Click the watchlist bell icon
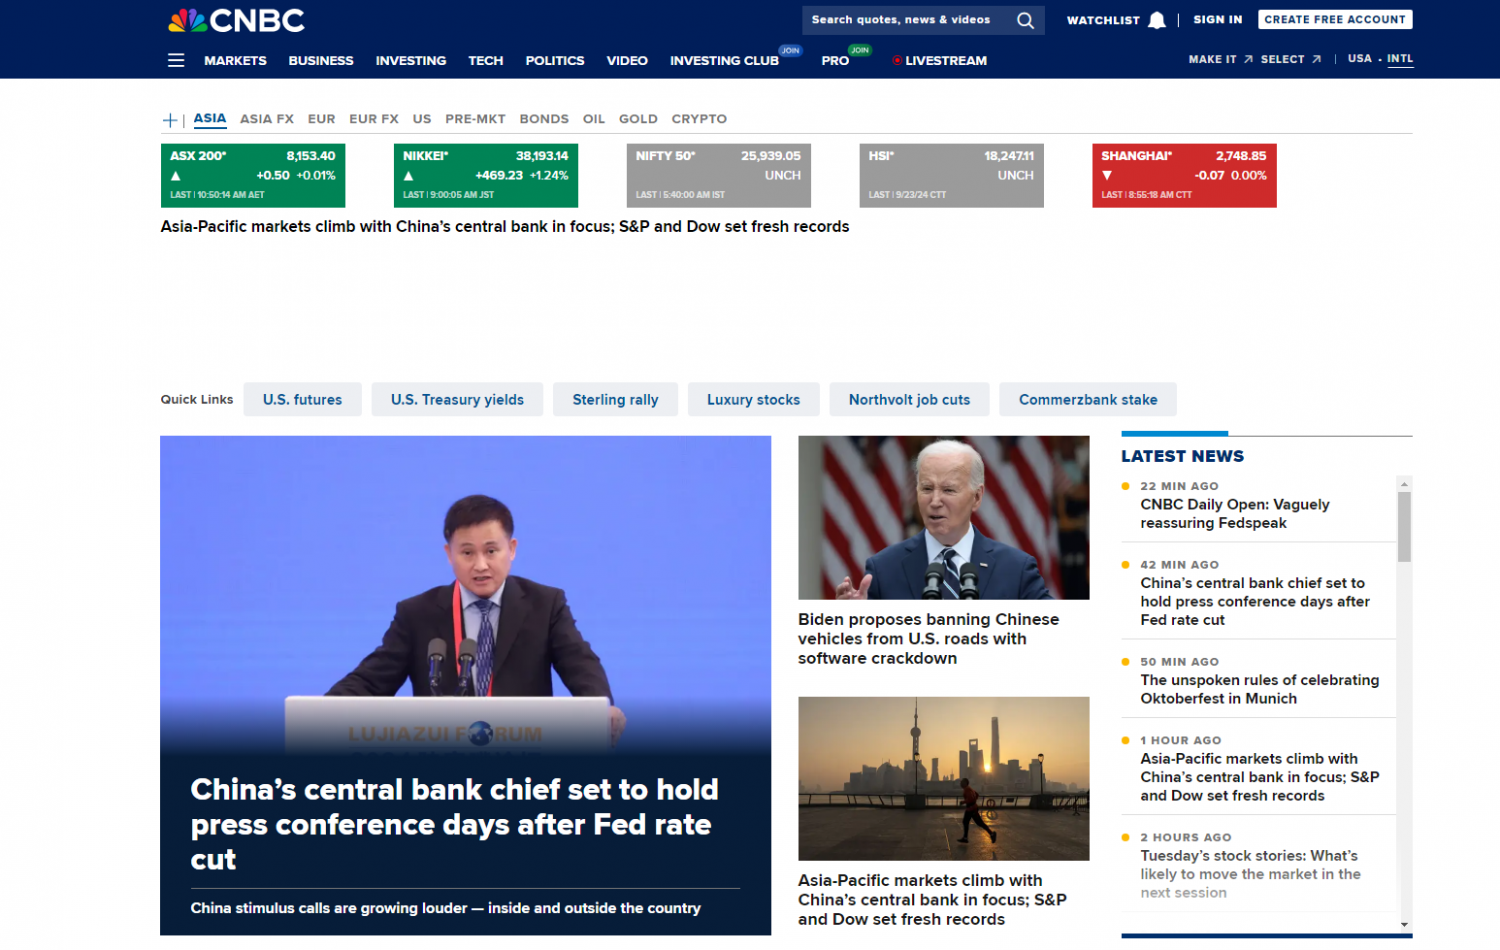Viewport: 1500px width, 950px height. click(1157, 20)
